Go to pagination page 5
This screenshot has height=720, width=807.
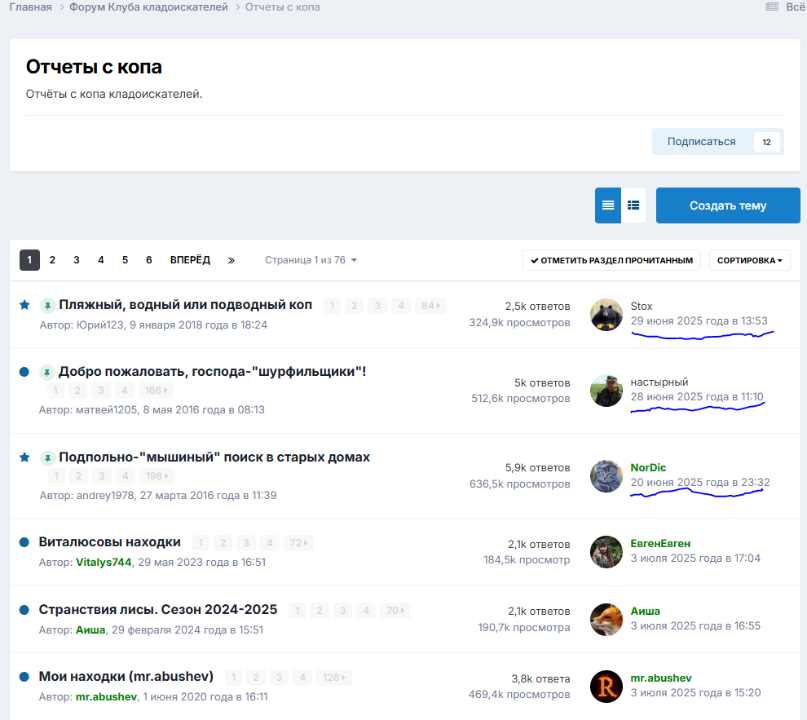125,260
